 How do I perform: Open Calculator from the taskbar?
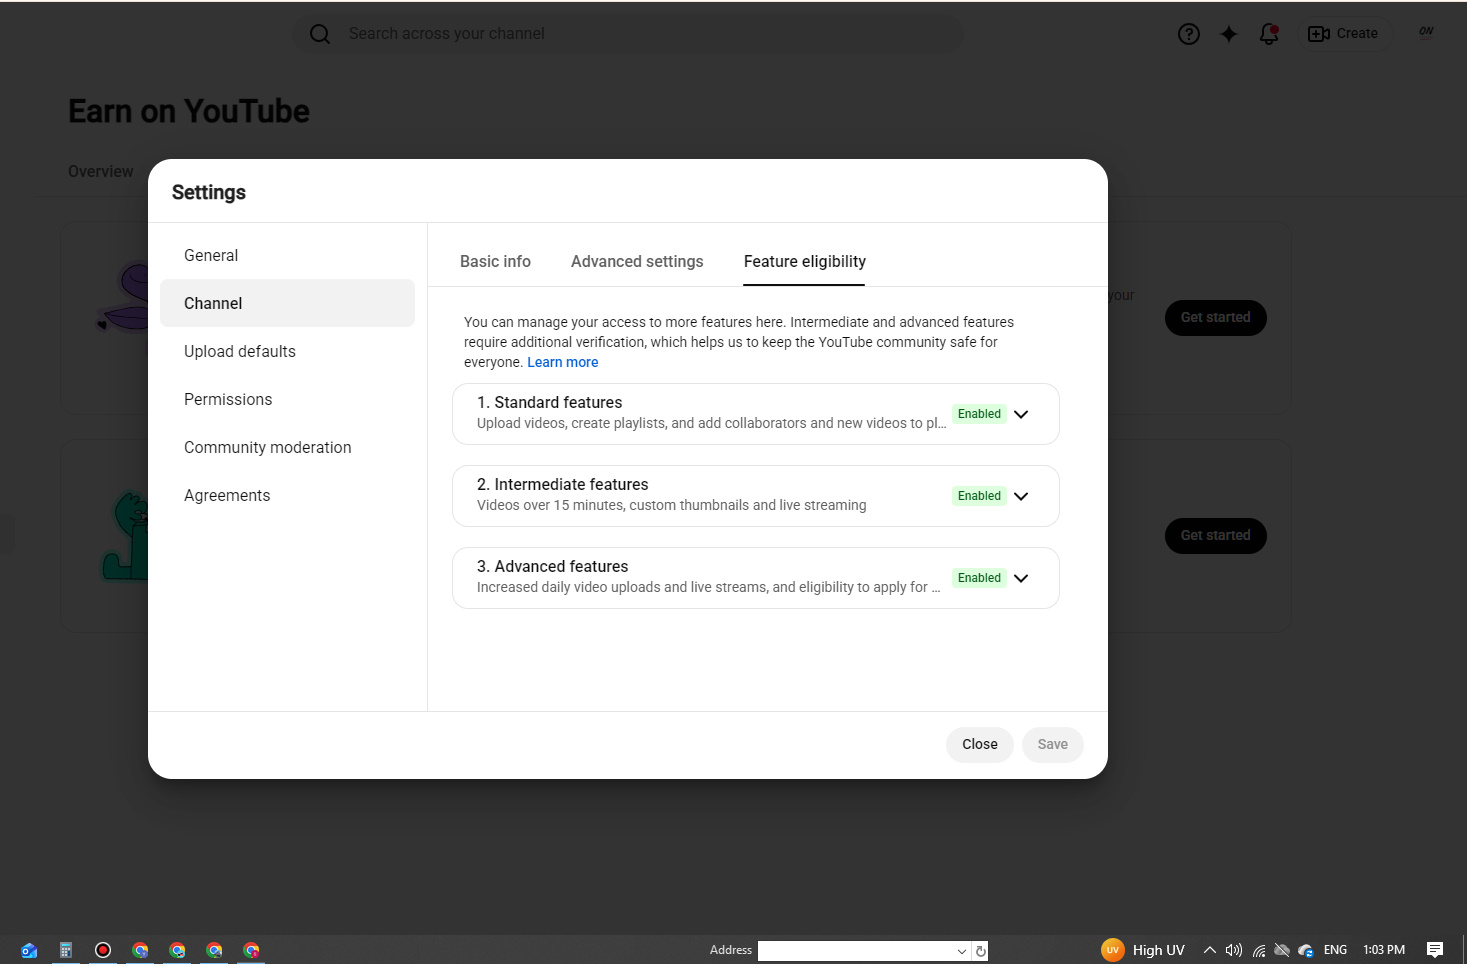[66, 950]
